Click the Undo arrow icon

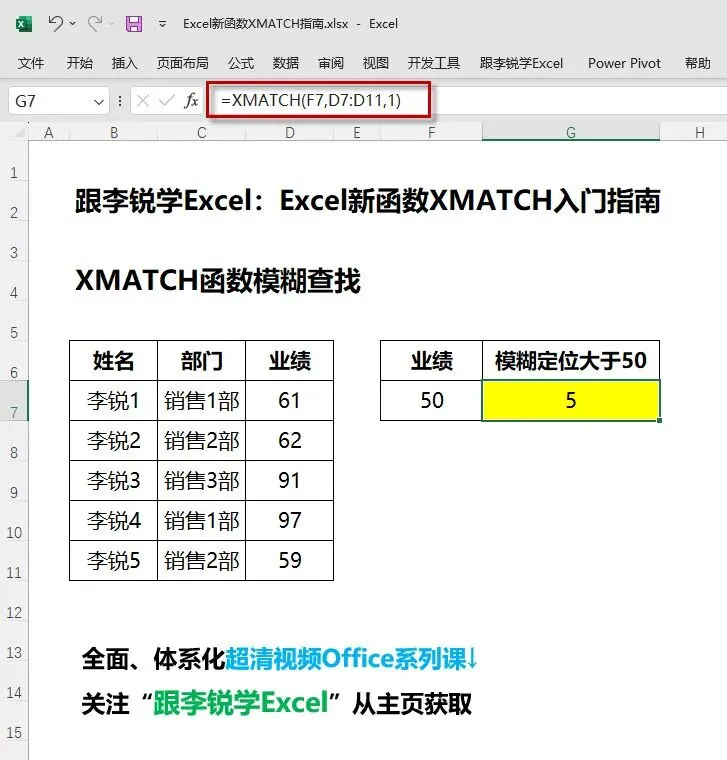click(x=55, y=23)
